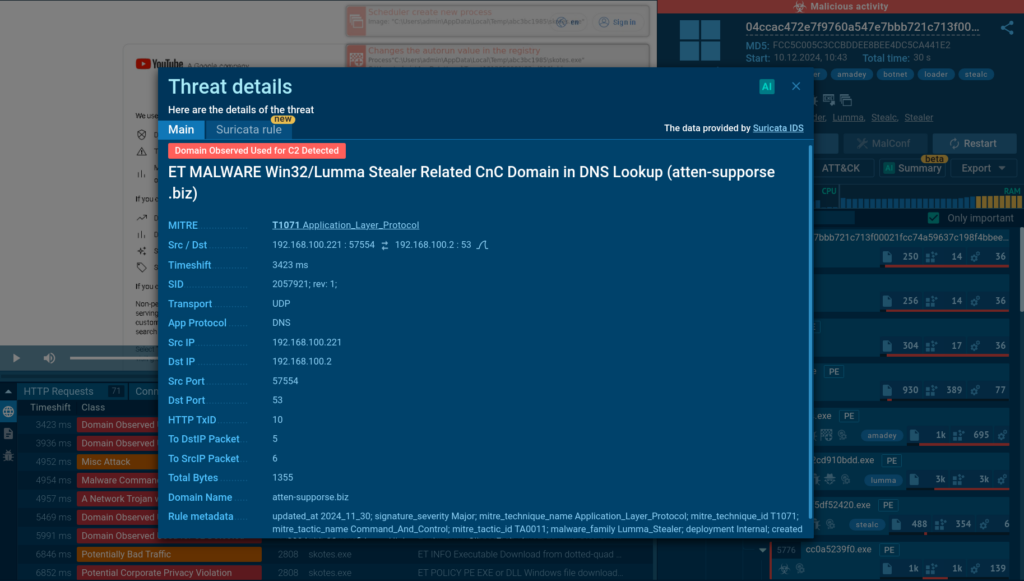This screenshot has width=1024, height=581.
Task: Click the biohazard icon under process 5776
Action: (784, 569)
